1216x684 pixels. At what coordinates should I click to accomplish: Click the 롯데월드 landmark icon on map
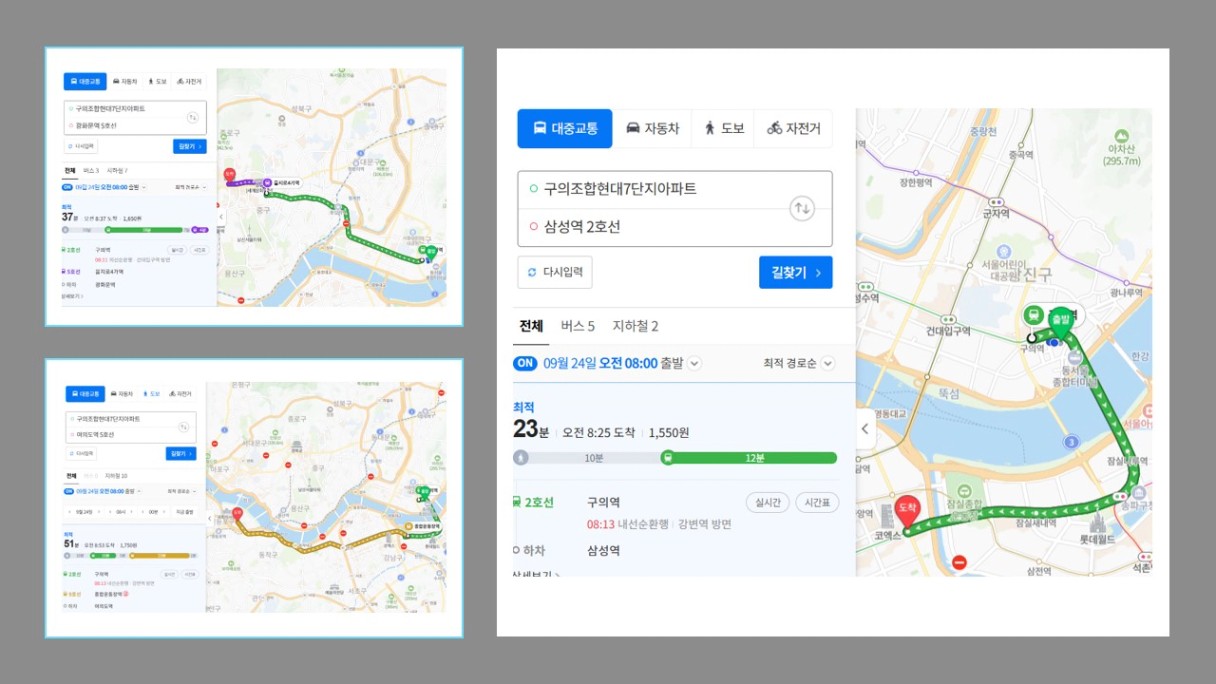pos(1097,521)
